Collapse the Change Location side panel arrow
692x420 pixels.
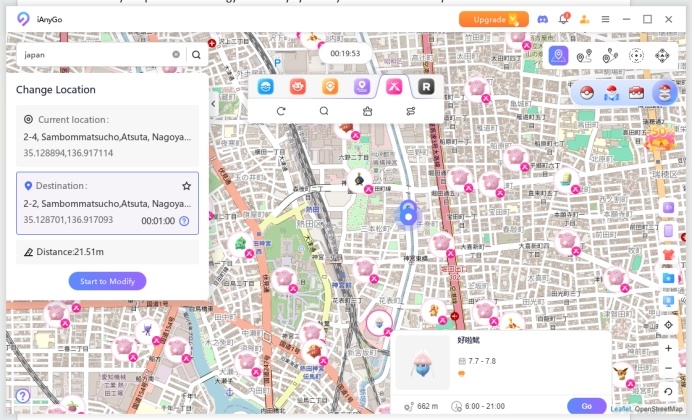click(214, 104)
